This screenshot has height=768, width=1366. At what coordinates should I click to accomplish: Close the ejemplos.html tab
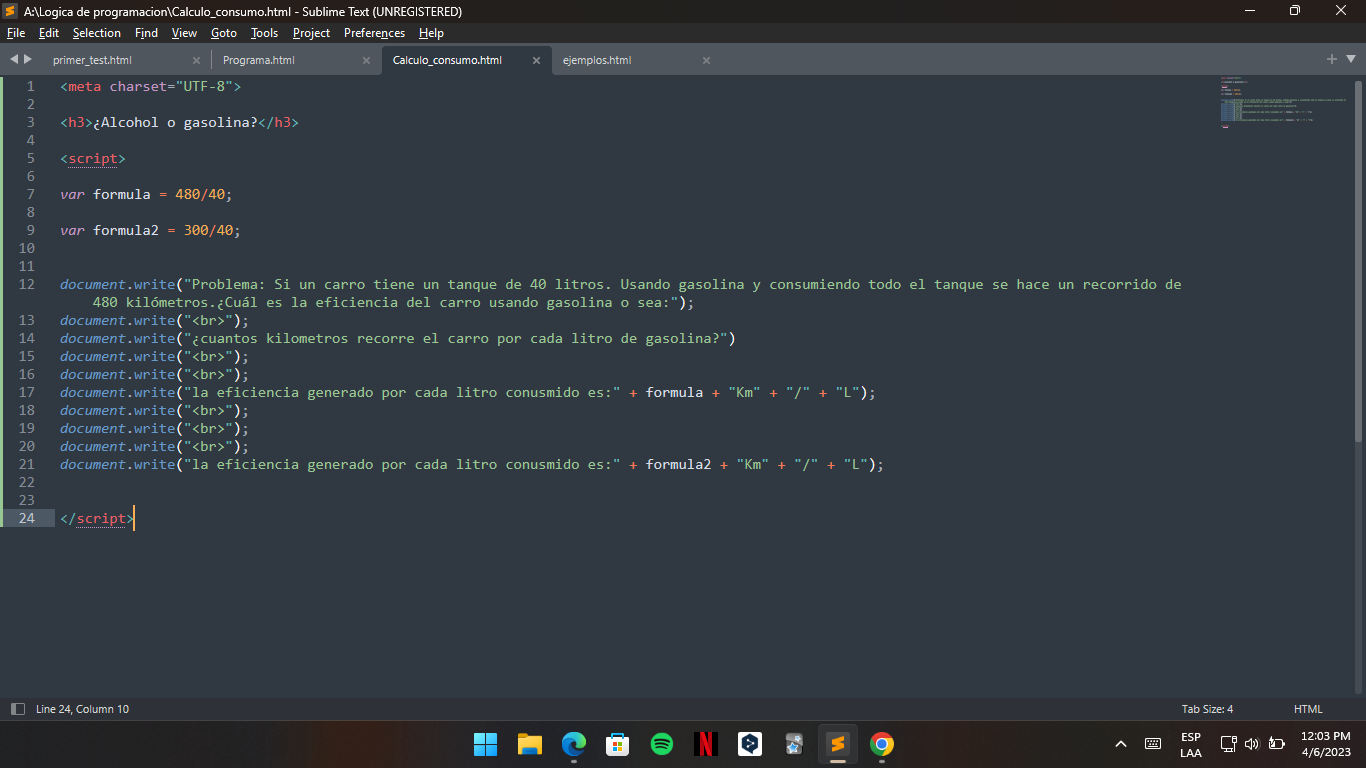706,60
